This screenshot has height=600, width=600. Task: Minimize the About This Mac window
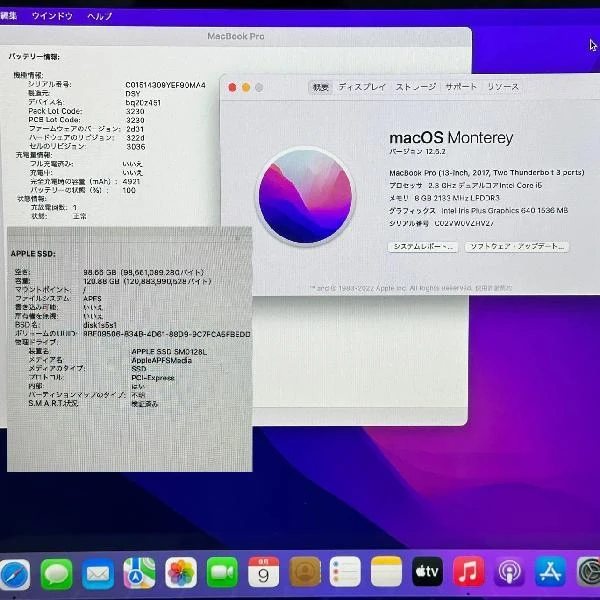[246, 87]
